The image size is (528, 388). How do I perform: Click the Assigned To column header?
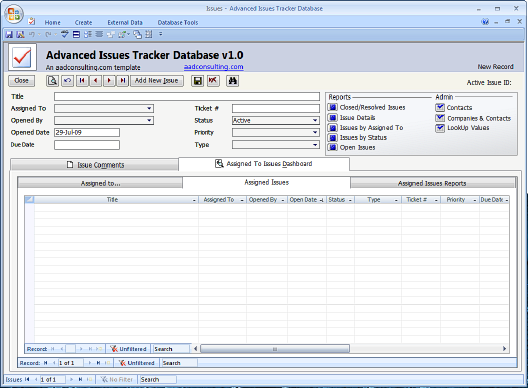223,200
